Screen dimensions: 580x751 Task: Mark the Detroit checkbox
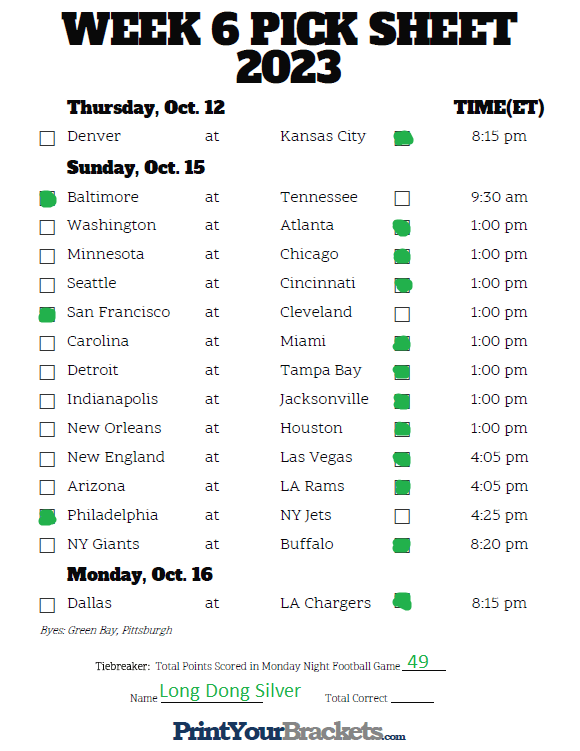pos(47,372)
